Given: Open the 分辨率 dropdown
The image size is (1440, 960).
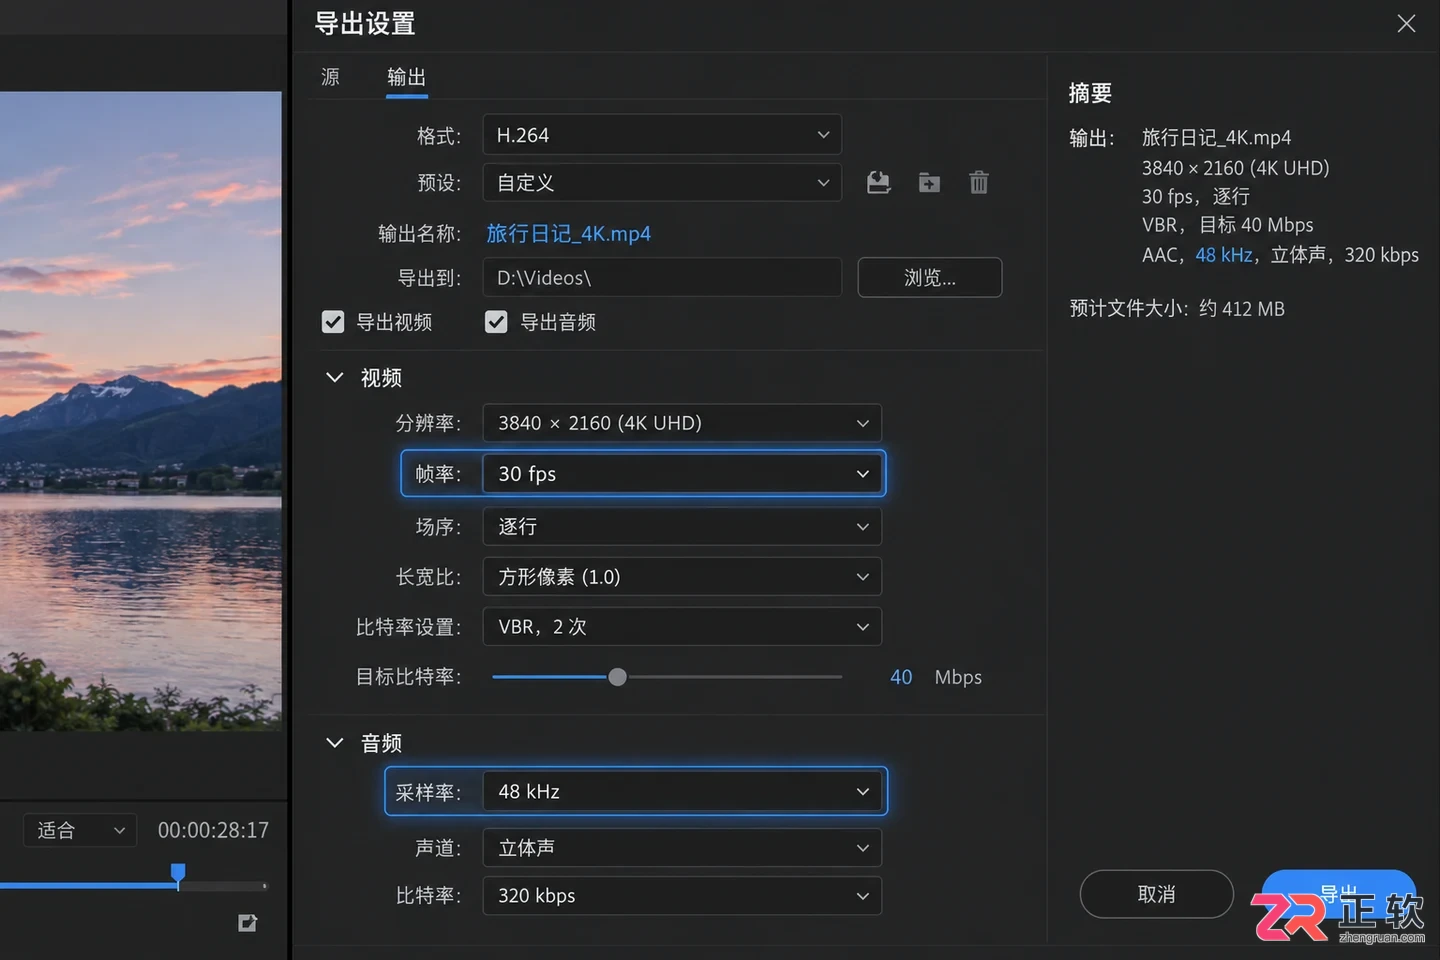Looking at the screenshot, I should point(682,423).
